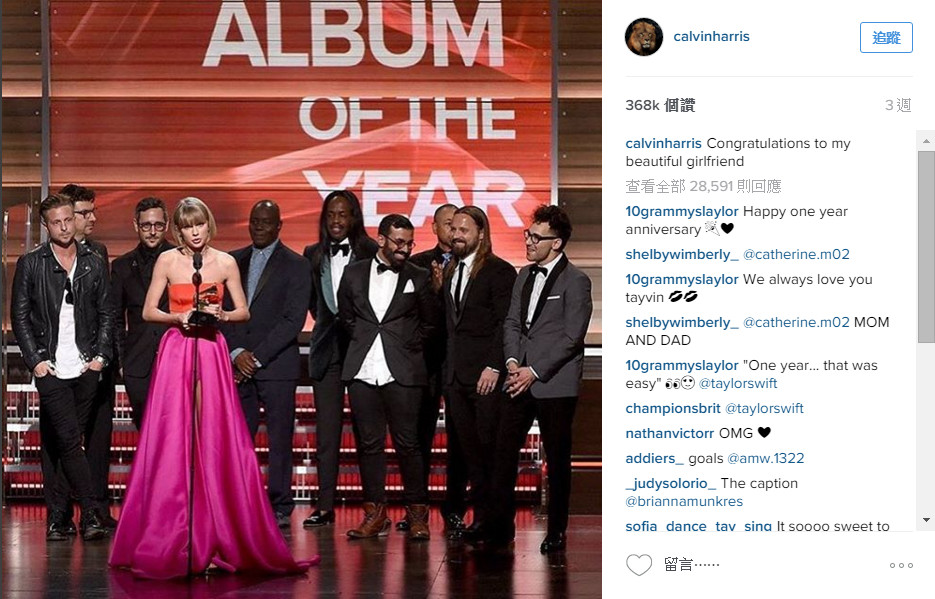Screen dimensions: 935x599
Task: Open the @catherine.m02 mention before MOM AND DAD
Action: click(x=796, y=322)
